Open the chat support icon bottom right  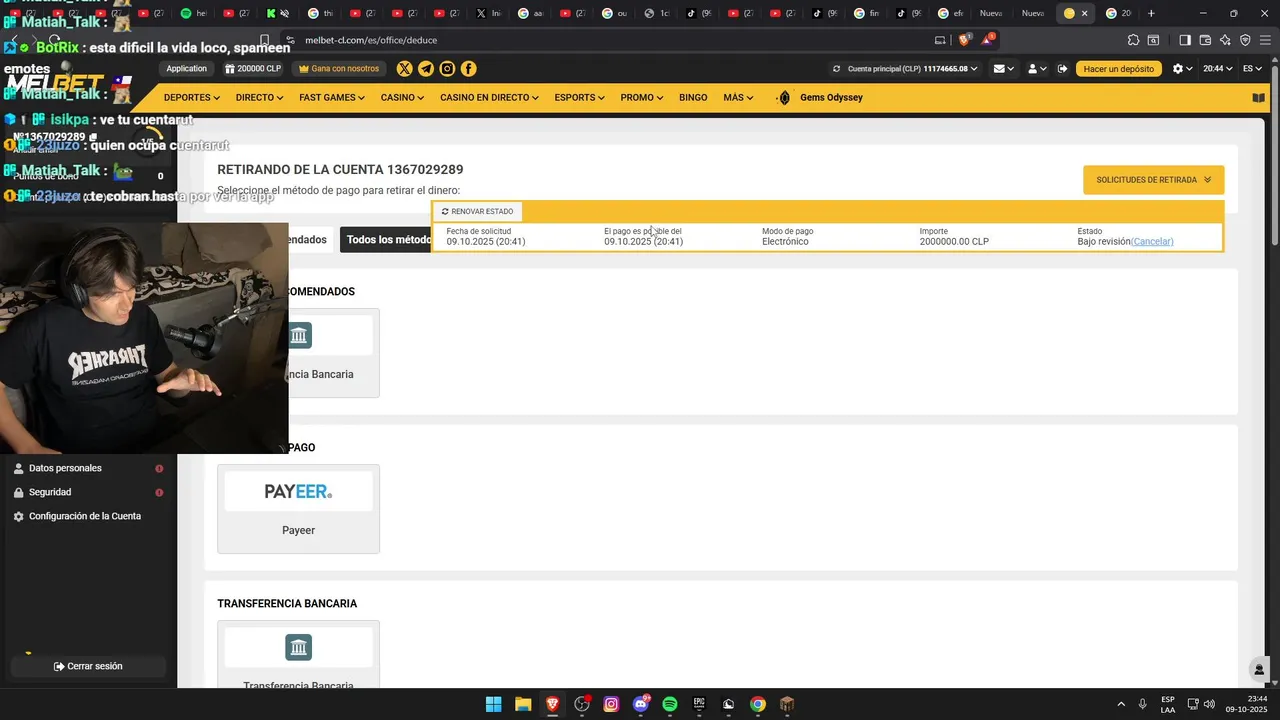pyautogui.click(x=1259, y=669)
